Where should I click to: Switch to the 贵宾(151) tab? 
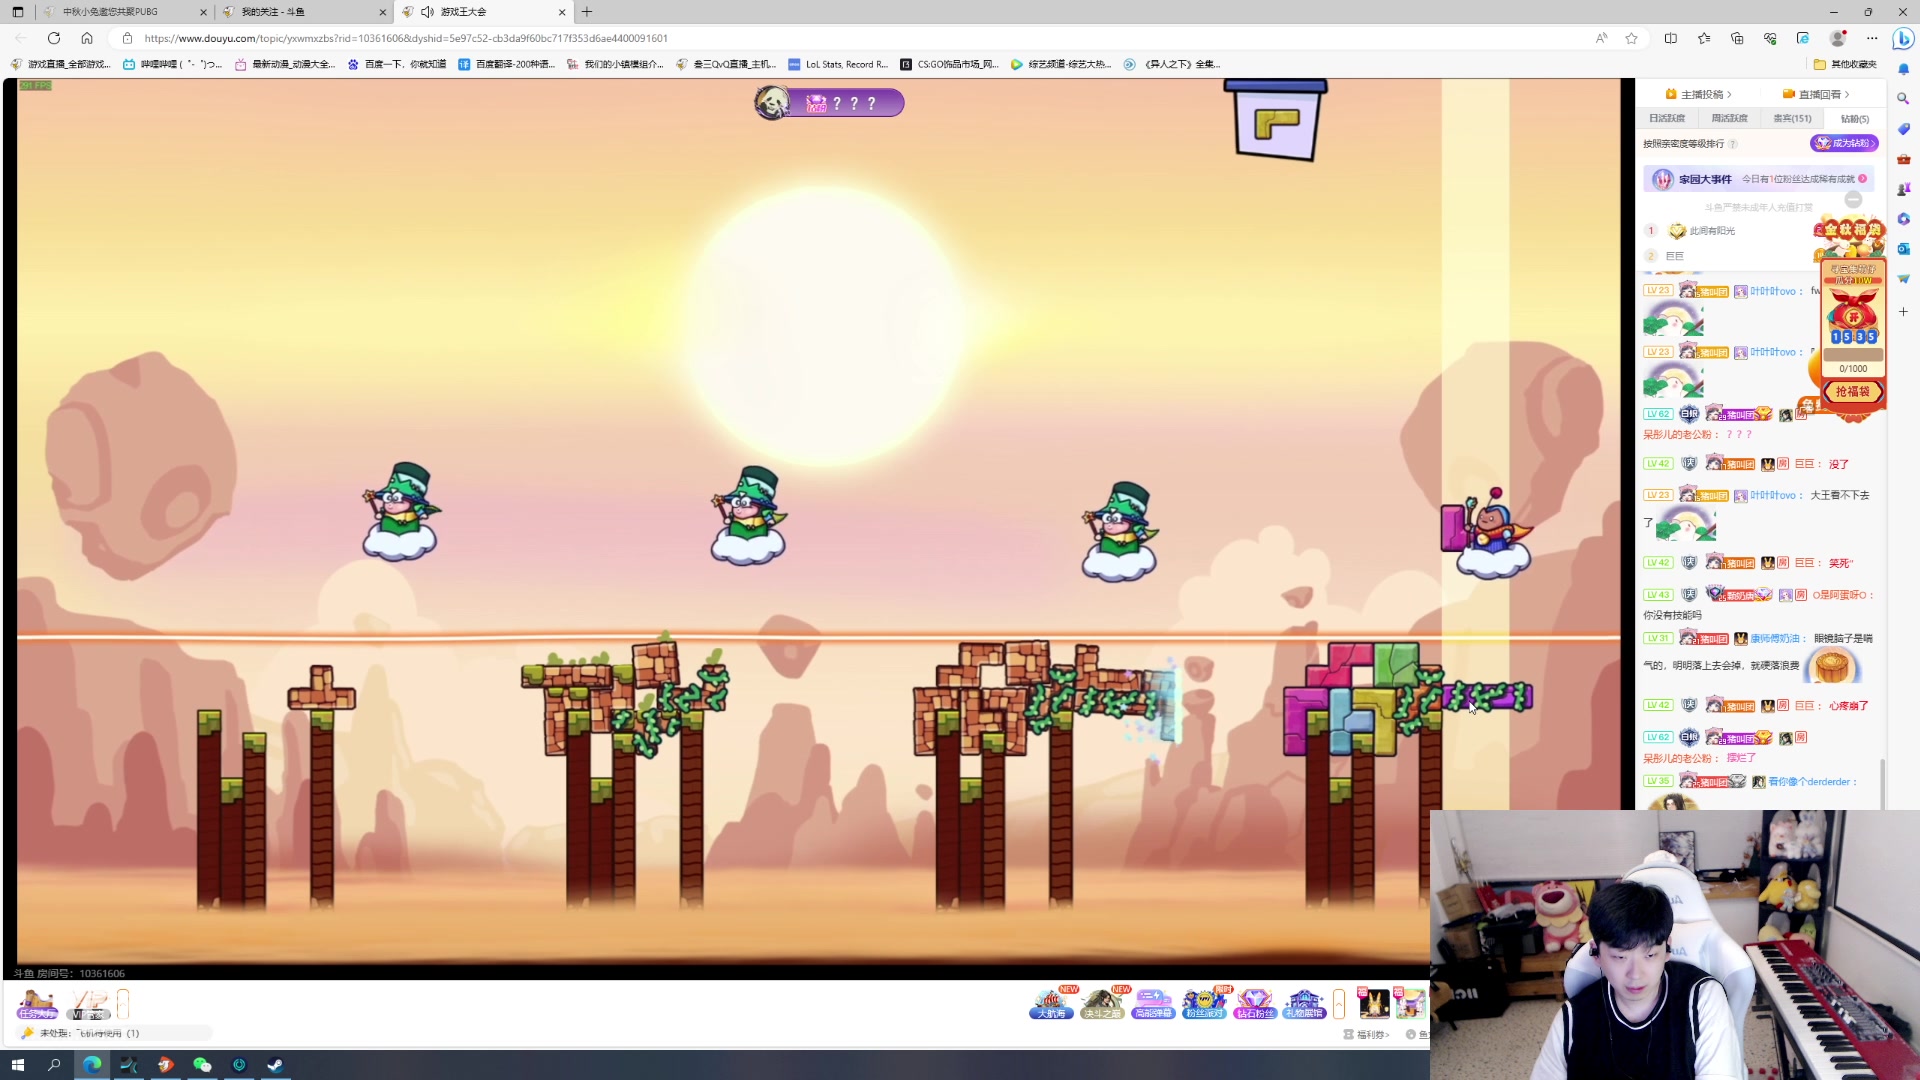pyautogui.click(x=1791, y=118)
